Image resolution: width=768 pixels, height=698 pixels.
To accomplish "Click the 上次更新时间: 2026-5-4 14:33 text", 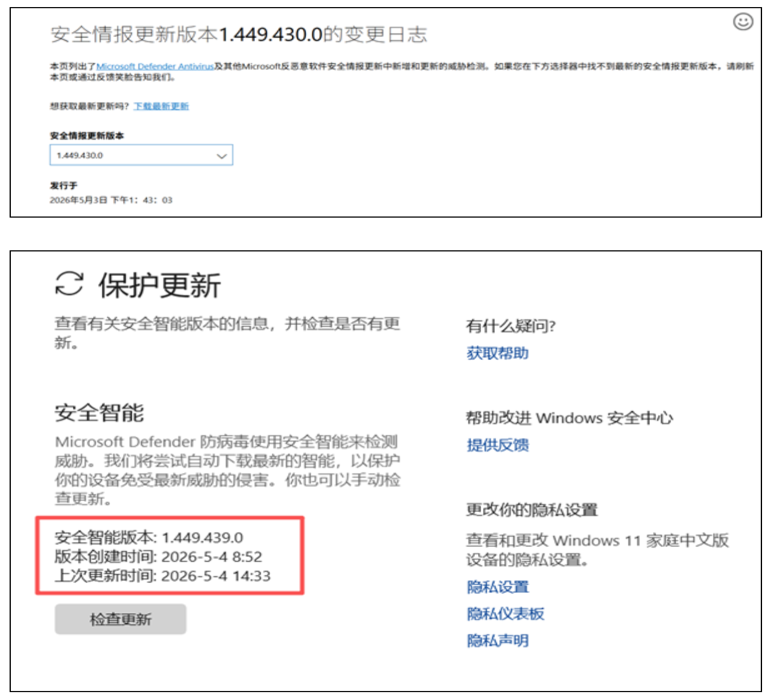I will (x=163, y=576).
